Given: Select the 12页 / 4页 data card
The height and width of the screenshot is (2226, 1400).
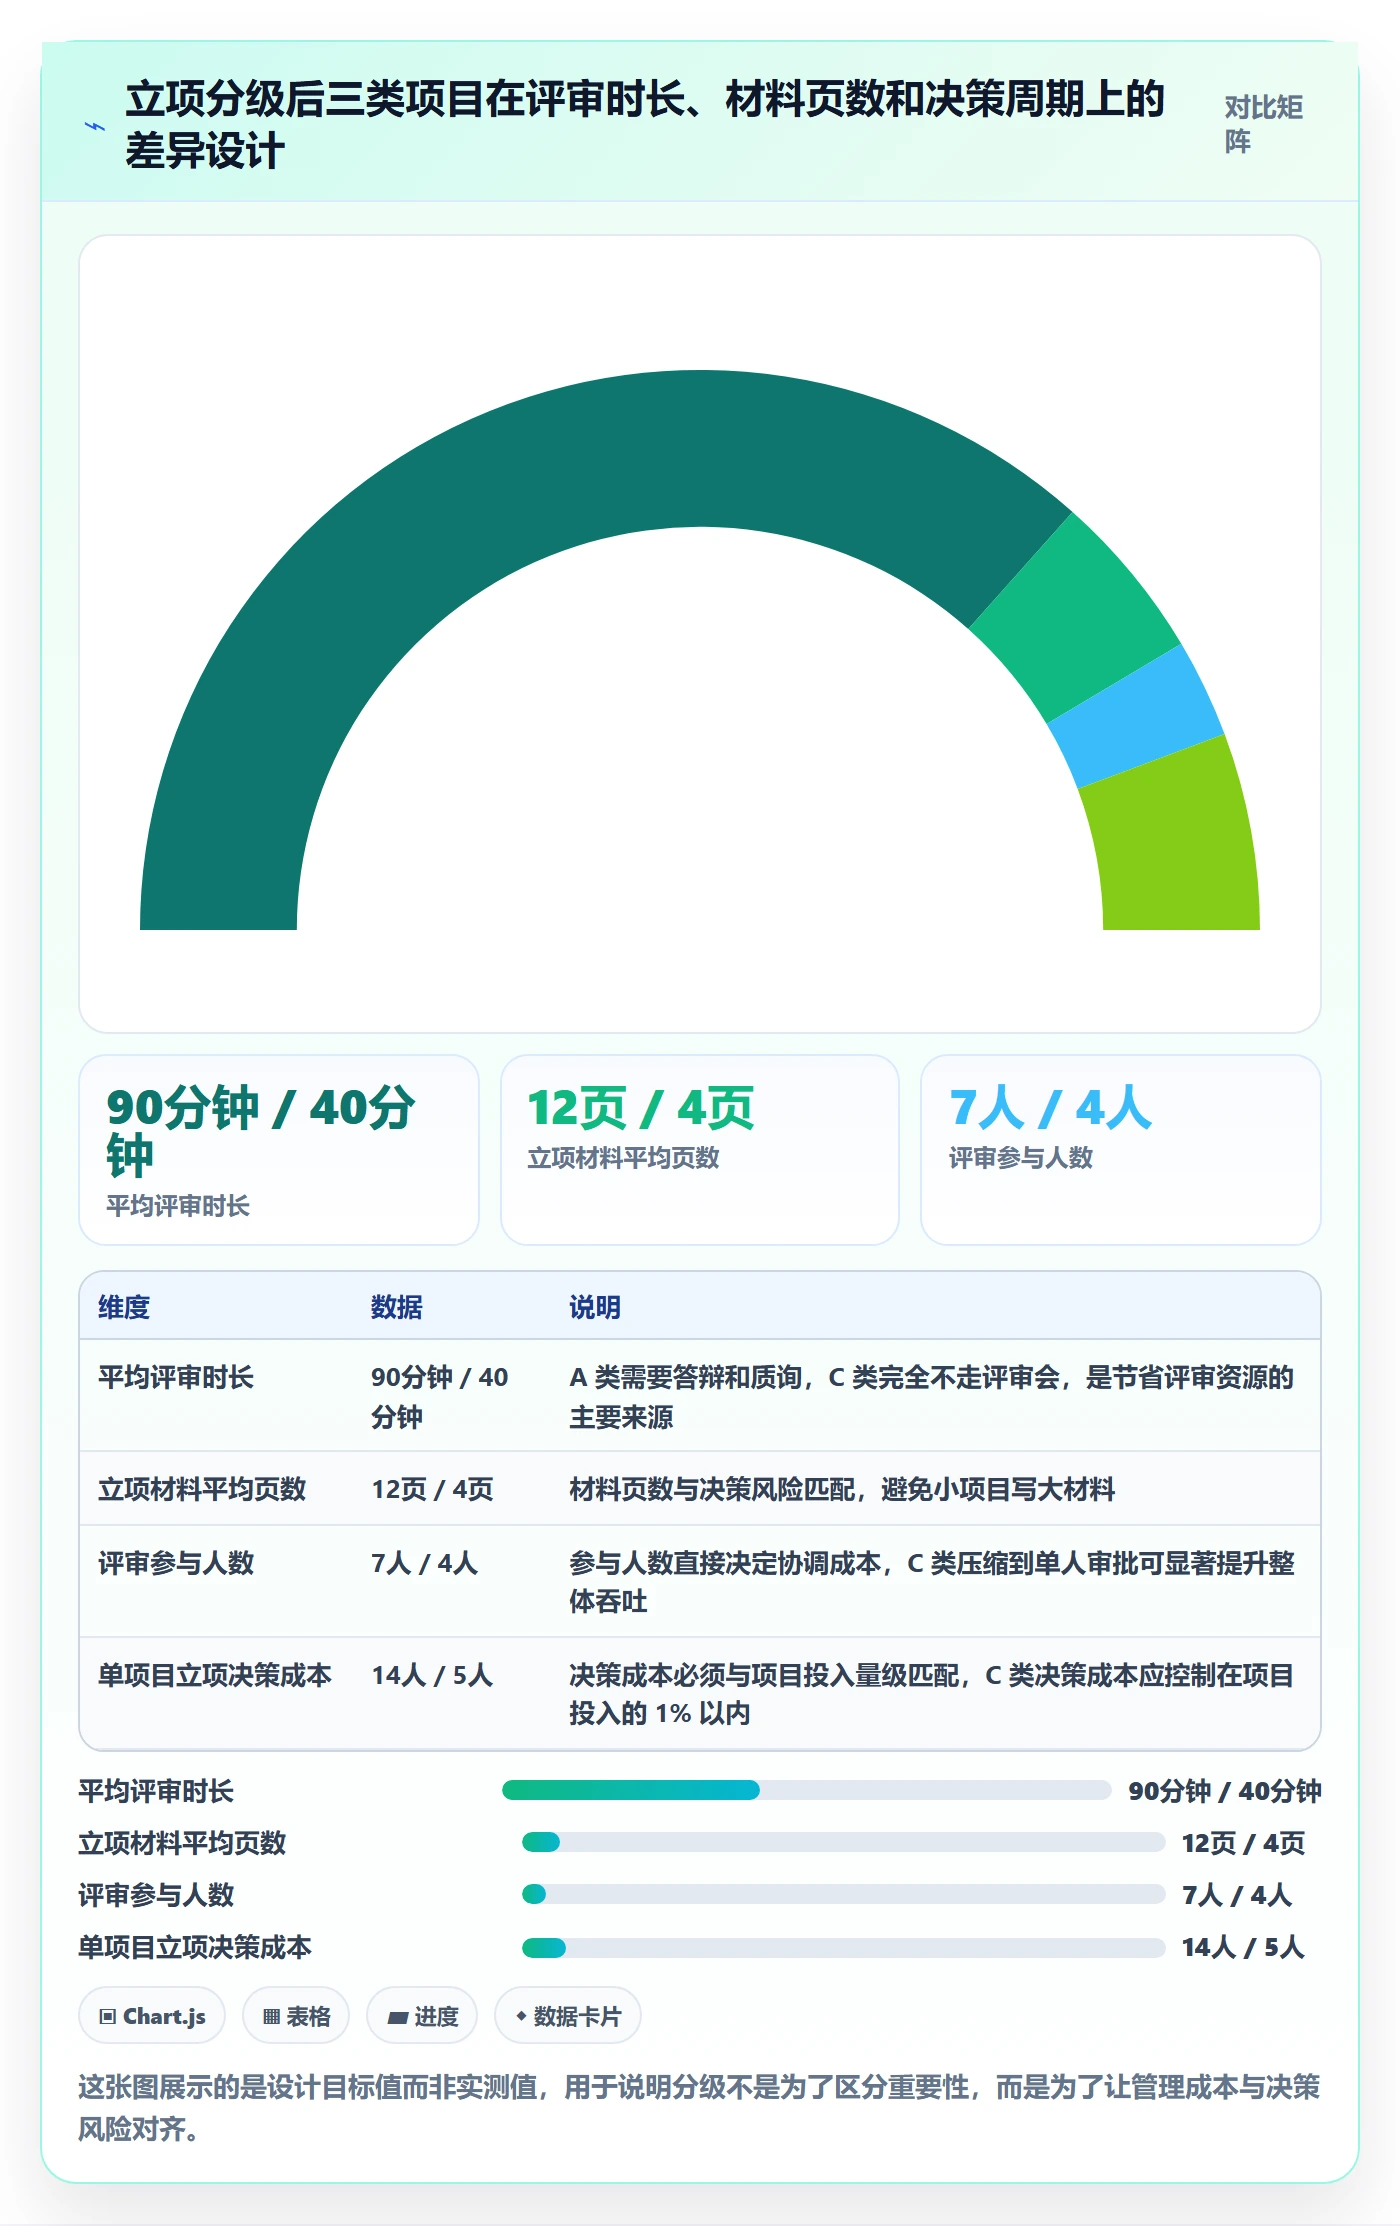Looking at the screenshot, I should pos(700,1150).
